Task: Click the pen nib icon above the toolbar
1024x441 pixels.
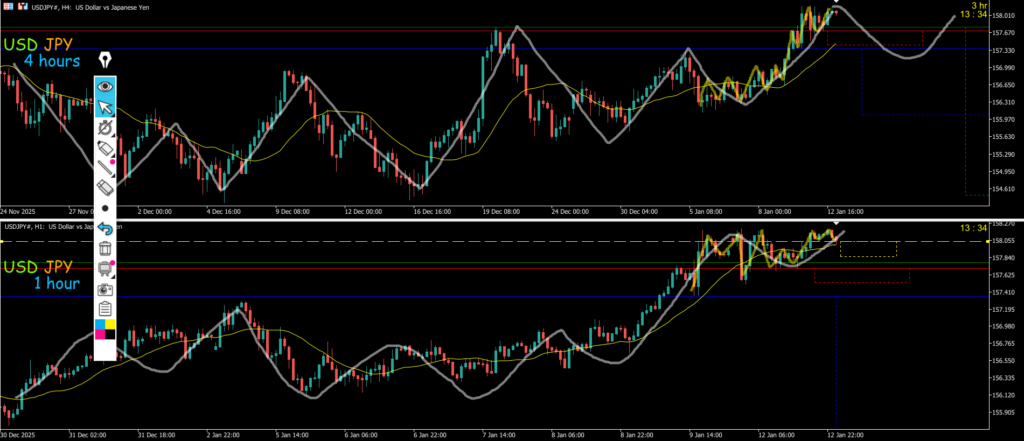Action: (x=105, y=61)
